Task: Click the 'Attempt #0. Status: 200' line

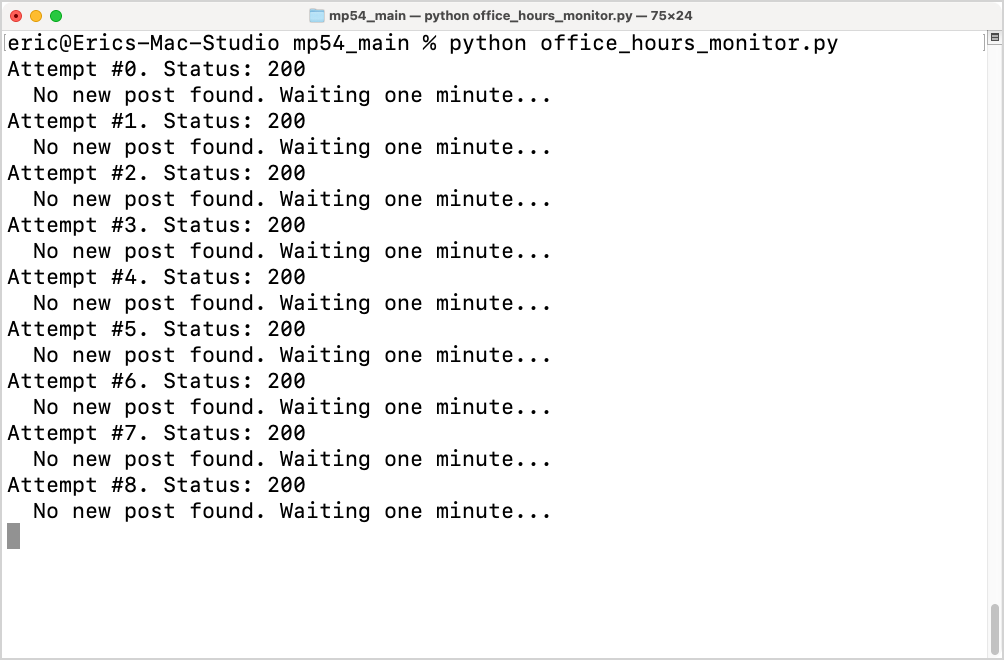Action: [x=157, y=69]
